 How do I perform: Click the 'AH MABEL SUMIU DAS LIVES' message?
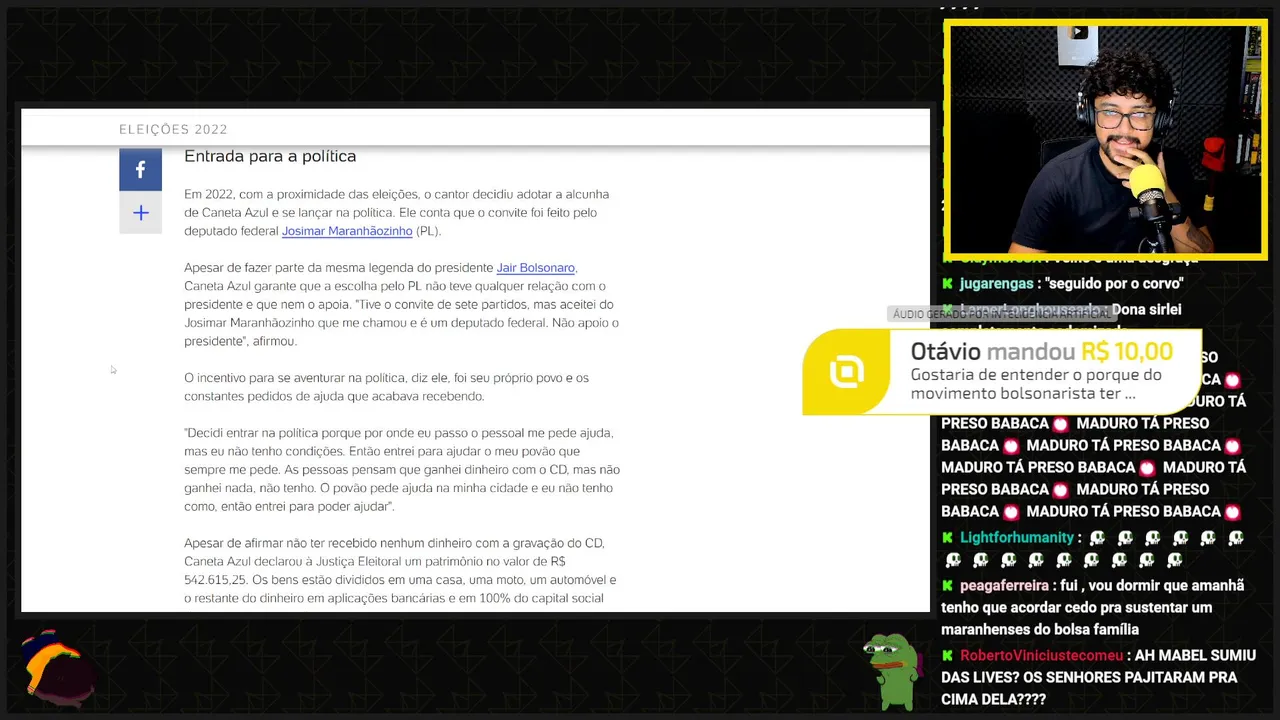tap(1098, 678)
